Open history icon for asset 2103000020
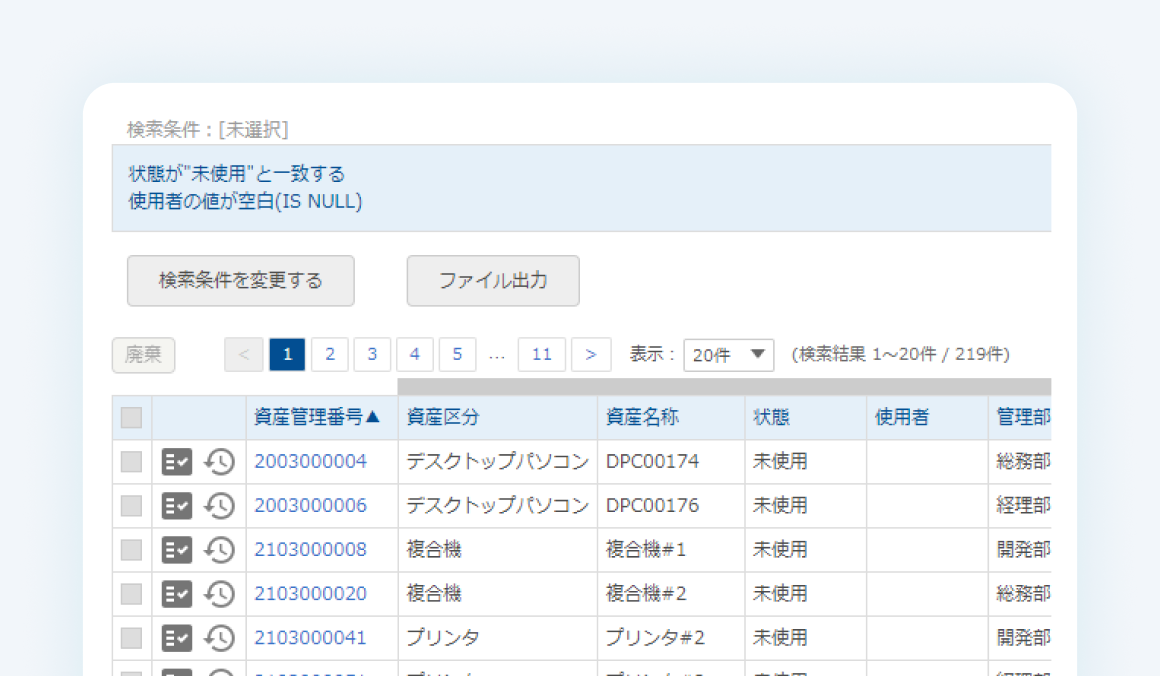This screenshot has height=676, width=1160. point(220,594)
